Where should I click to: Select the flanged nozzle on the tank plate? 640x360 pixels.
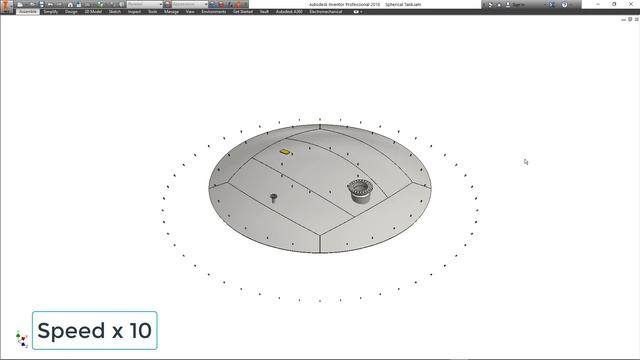[x=360, y=191]
